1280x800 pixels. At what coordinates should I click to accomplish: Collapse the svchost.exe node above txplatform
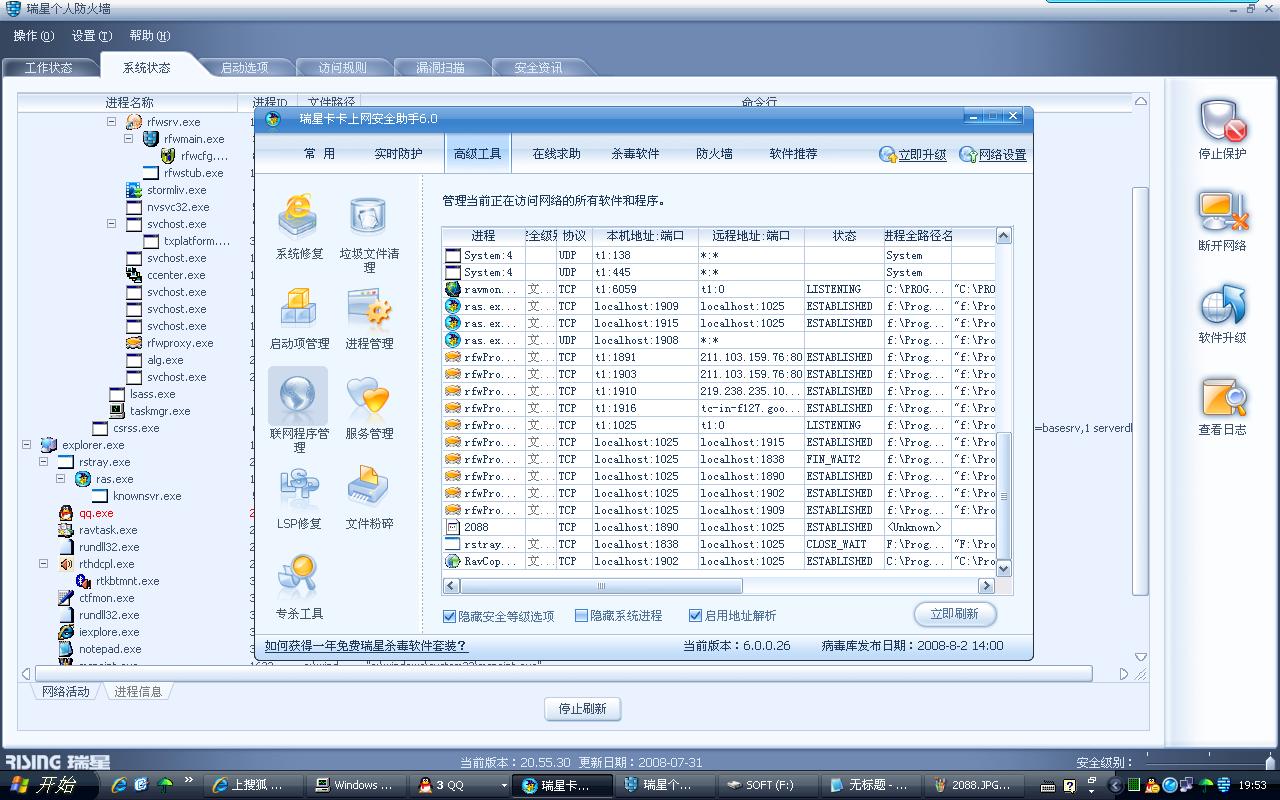tap(112, 224)
